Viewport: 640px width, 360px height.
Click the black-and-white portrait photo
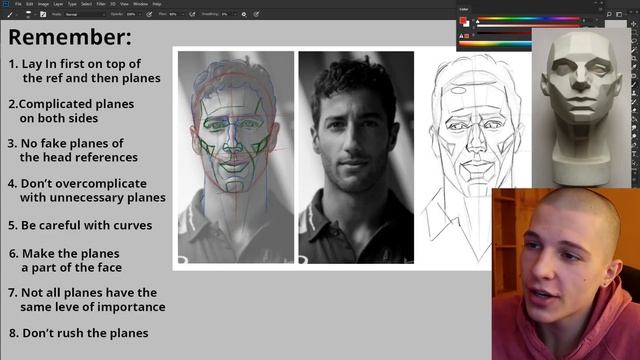pos(356,157)
